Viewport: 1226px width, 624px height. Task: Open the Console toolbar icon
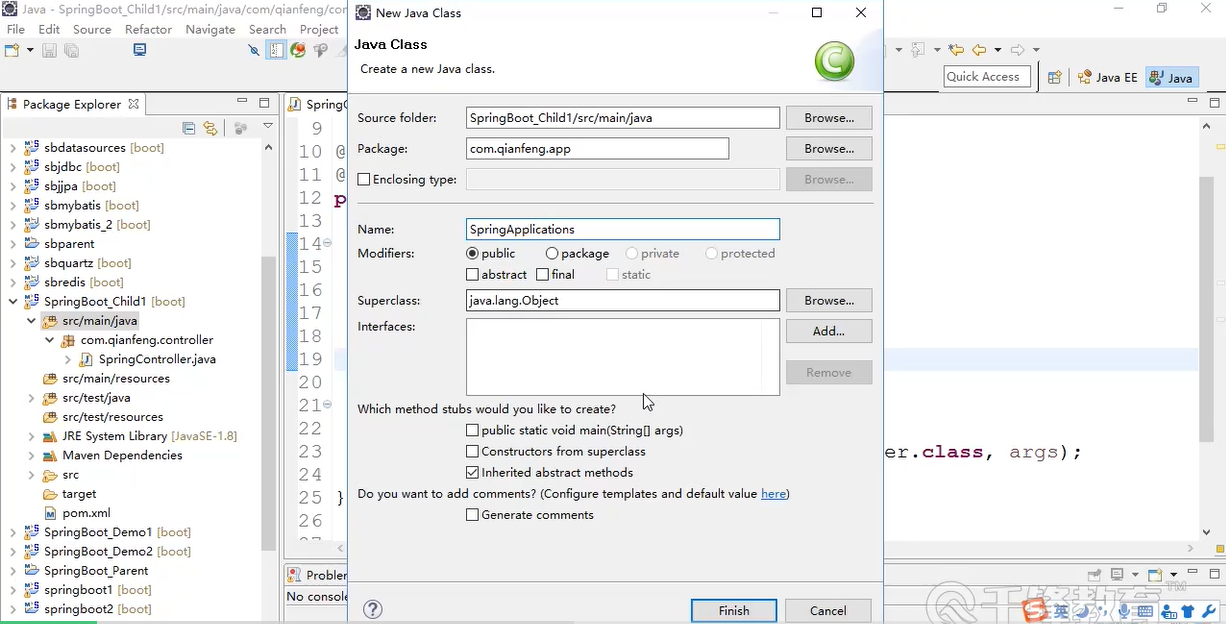(140, 50)
